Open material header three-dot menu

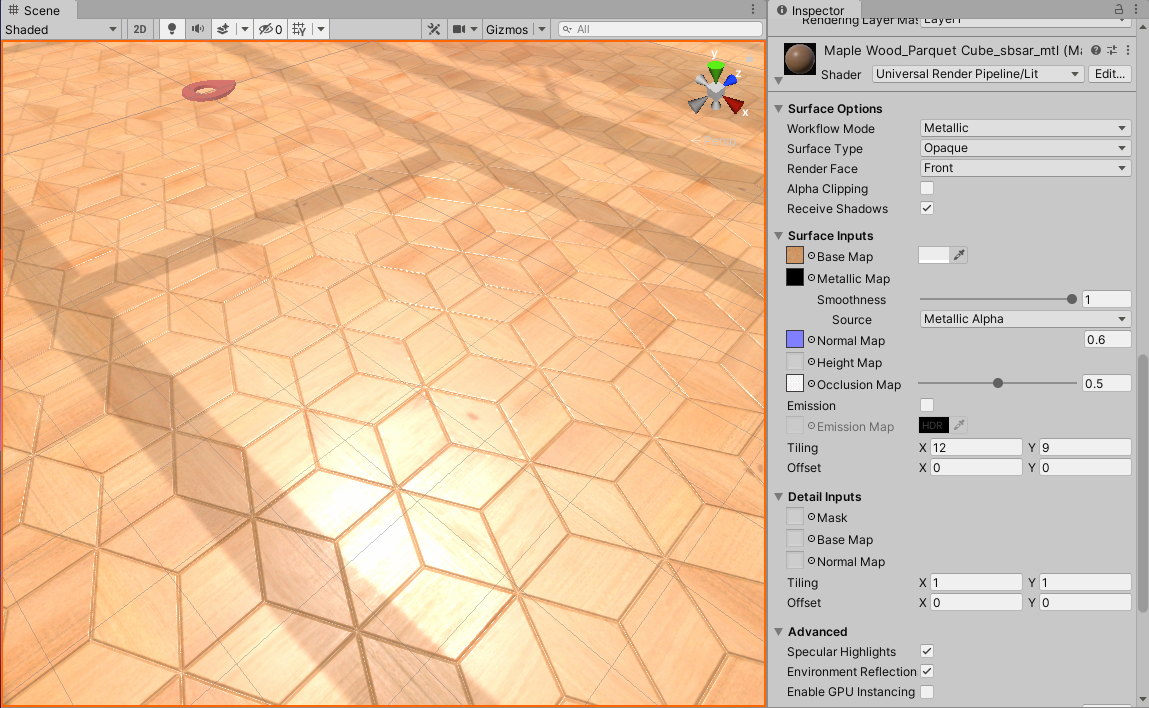tap(1128, 51)
